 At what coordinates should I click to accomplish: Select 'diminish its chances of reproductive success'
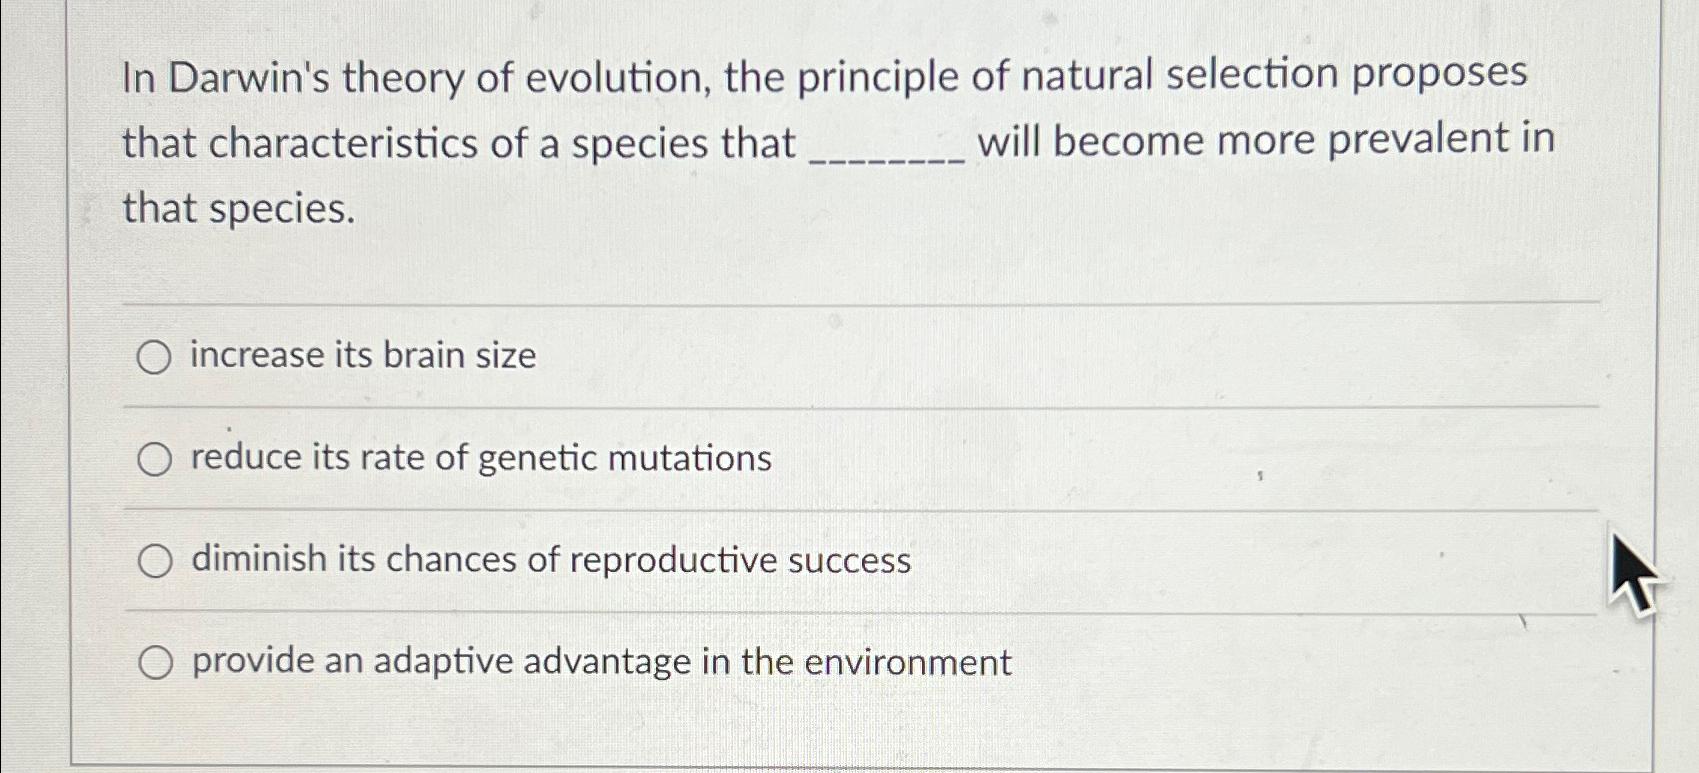155,560
